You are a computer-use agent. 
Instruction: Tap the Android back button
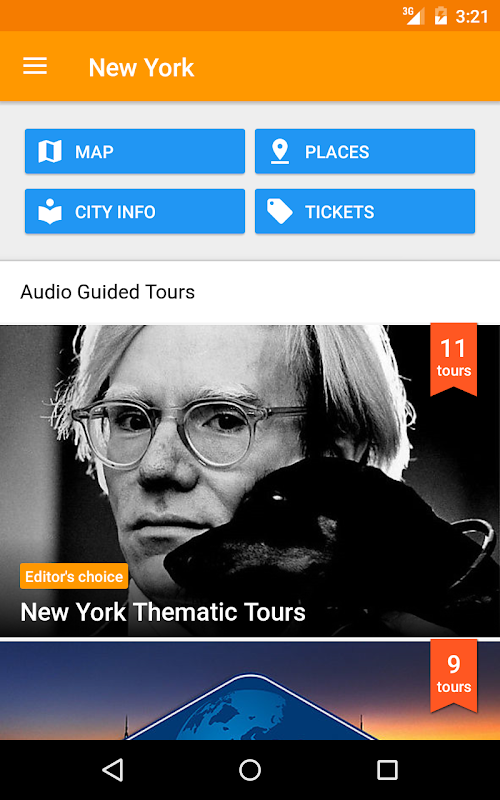click(113, 770)
